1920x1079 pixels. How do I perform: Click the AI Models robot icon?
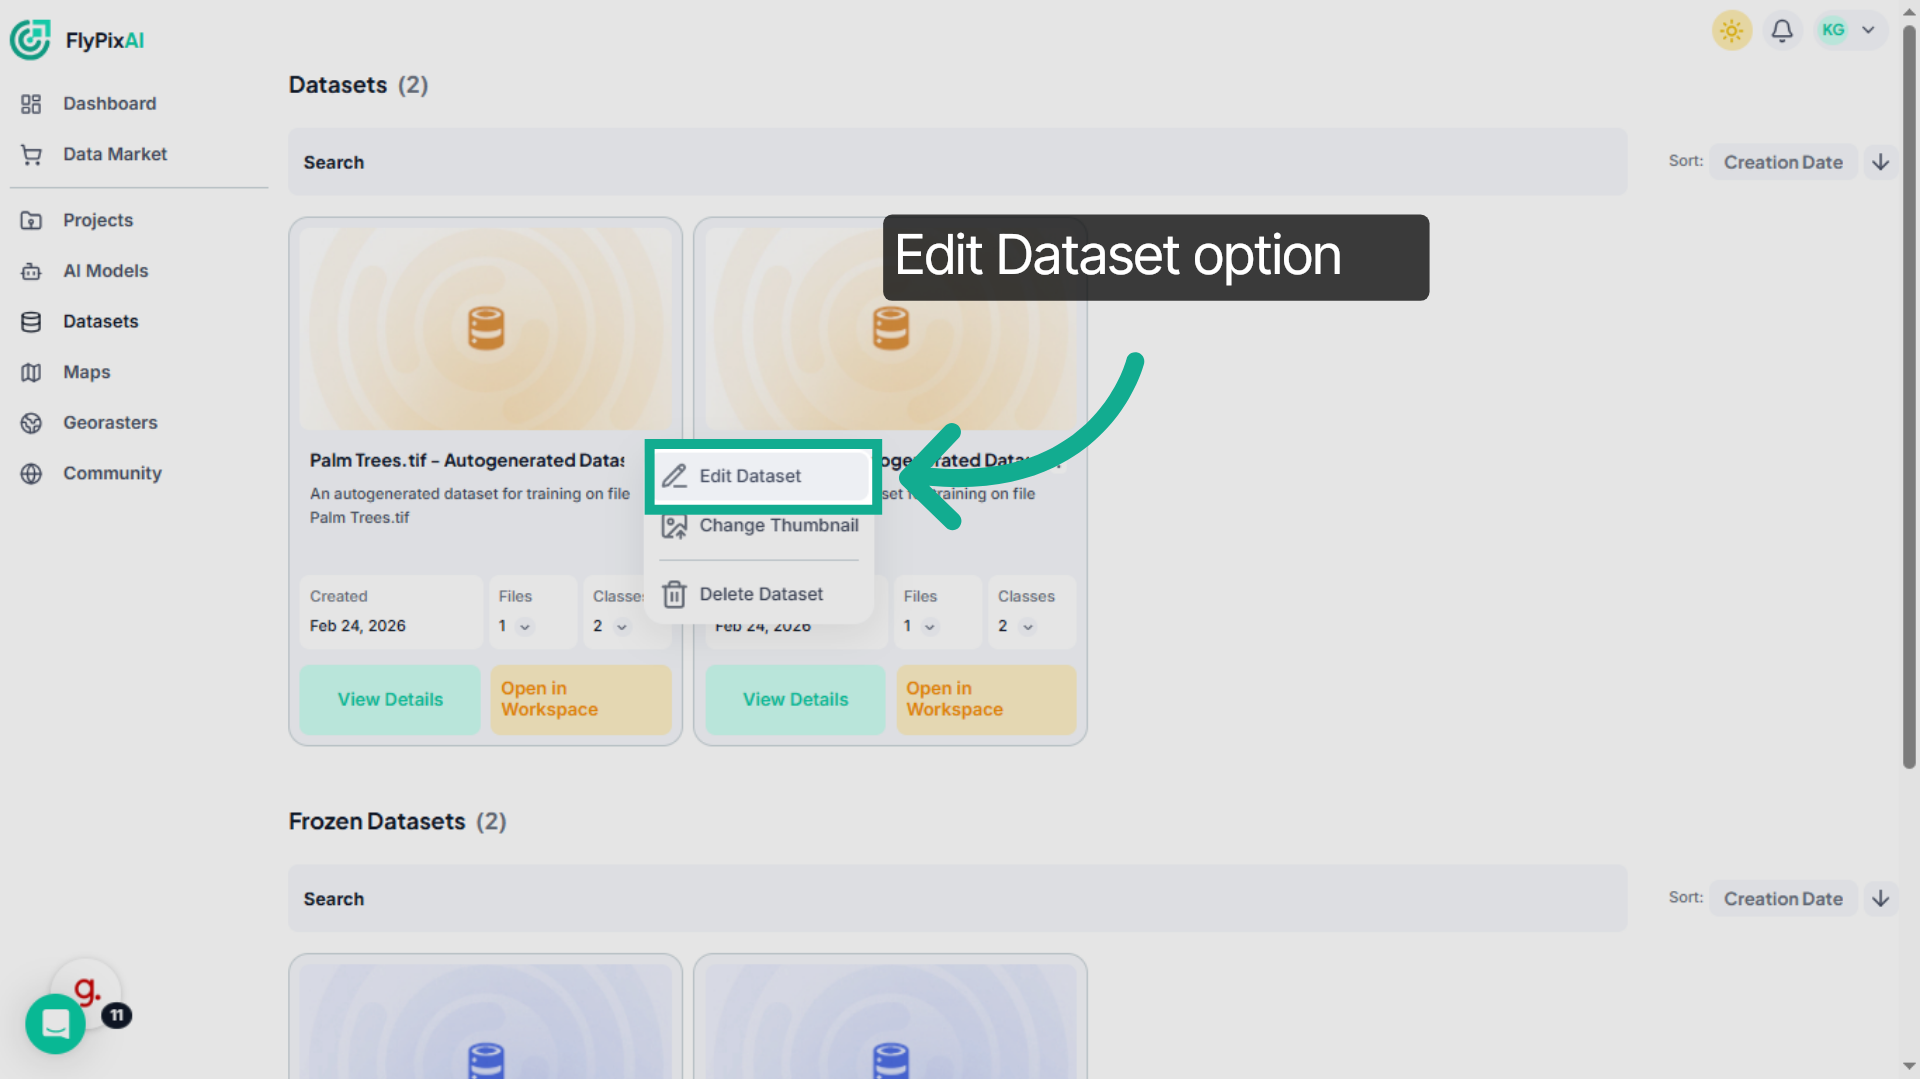[x=31, y=271]
